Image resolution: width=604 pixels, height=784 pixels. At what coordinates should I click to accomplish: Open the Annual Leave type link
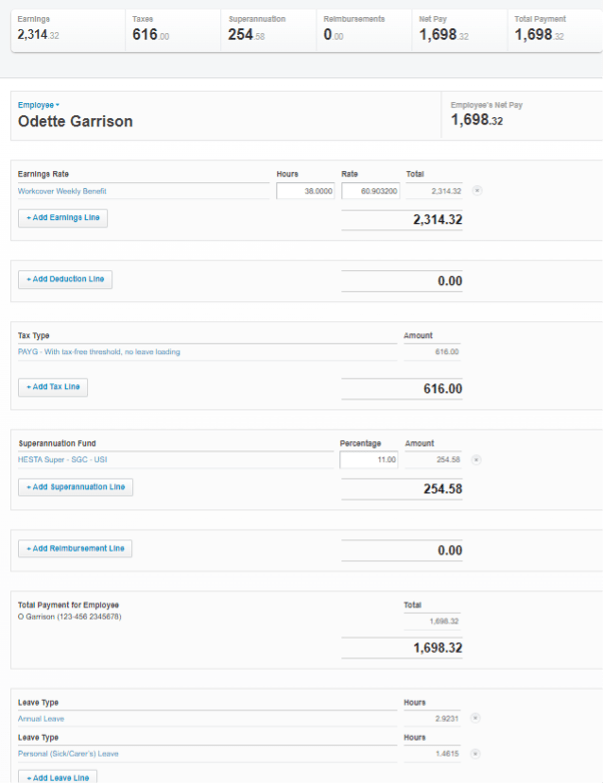[41, 718]
